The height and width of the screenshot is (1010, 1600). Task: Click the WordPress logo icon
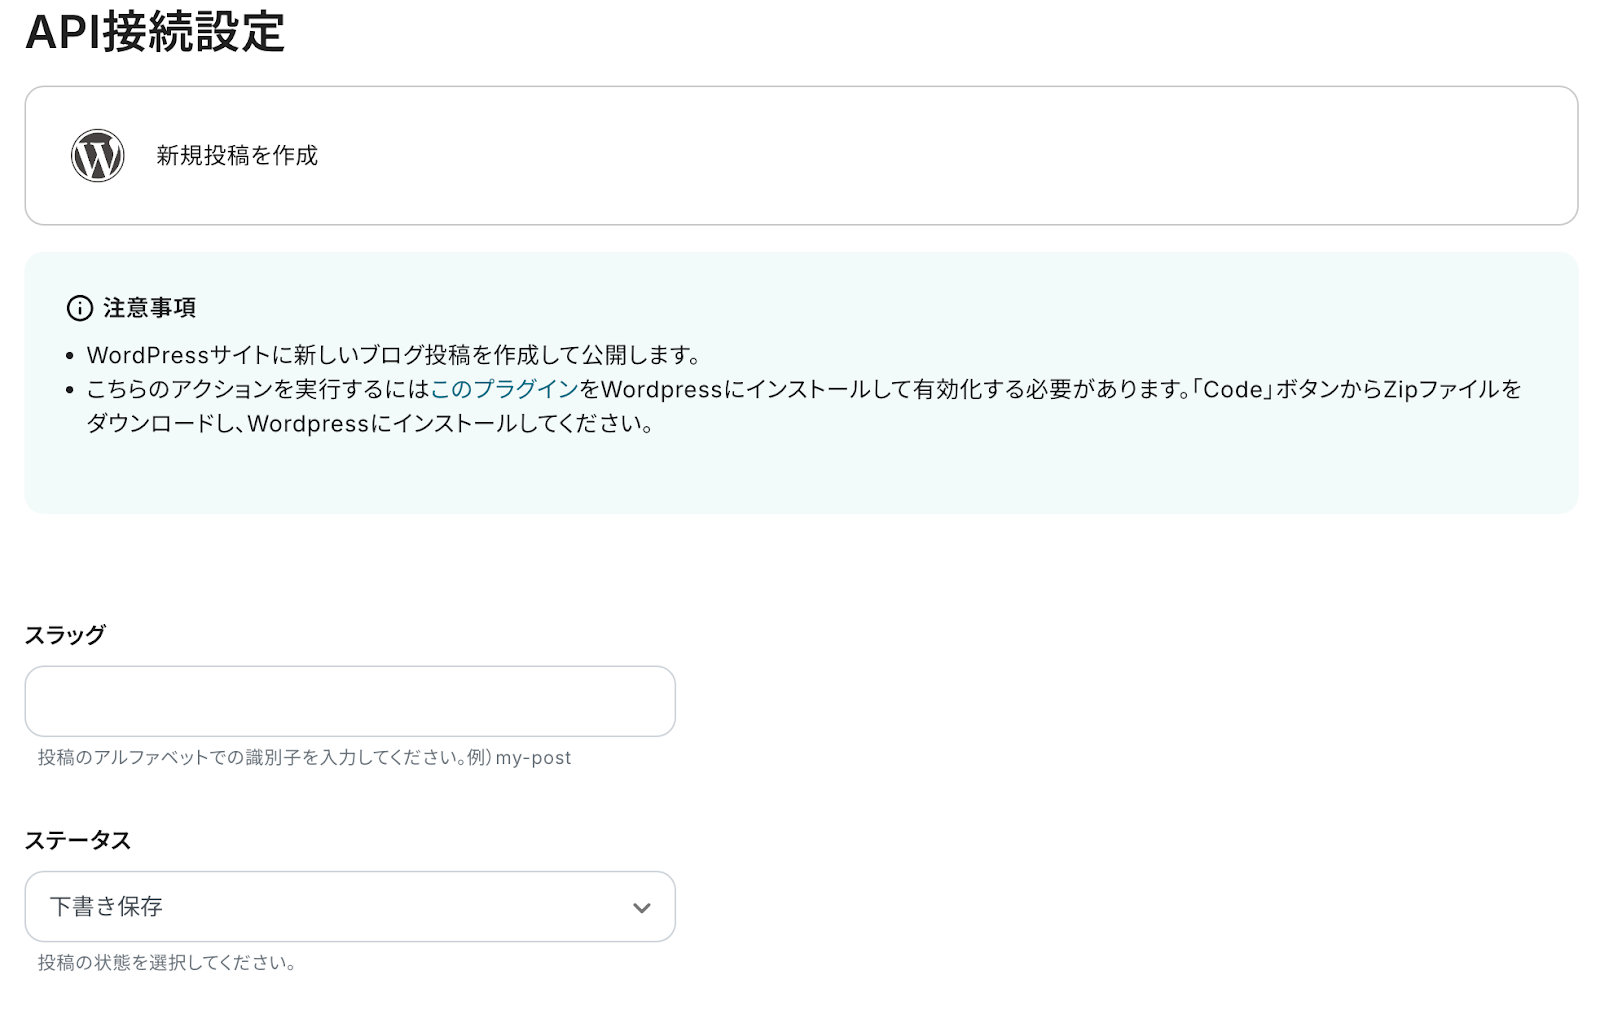pos(97,155)
